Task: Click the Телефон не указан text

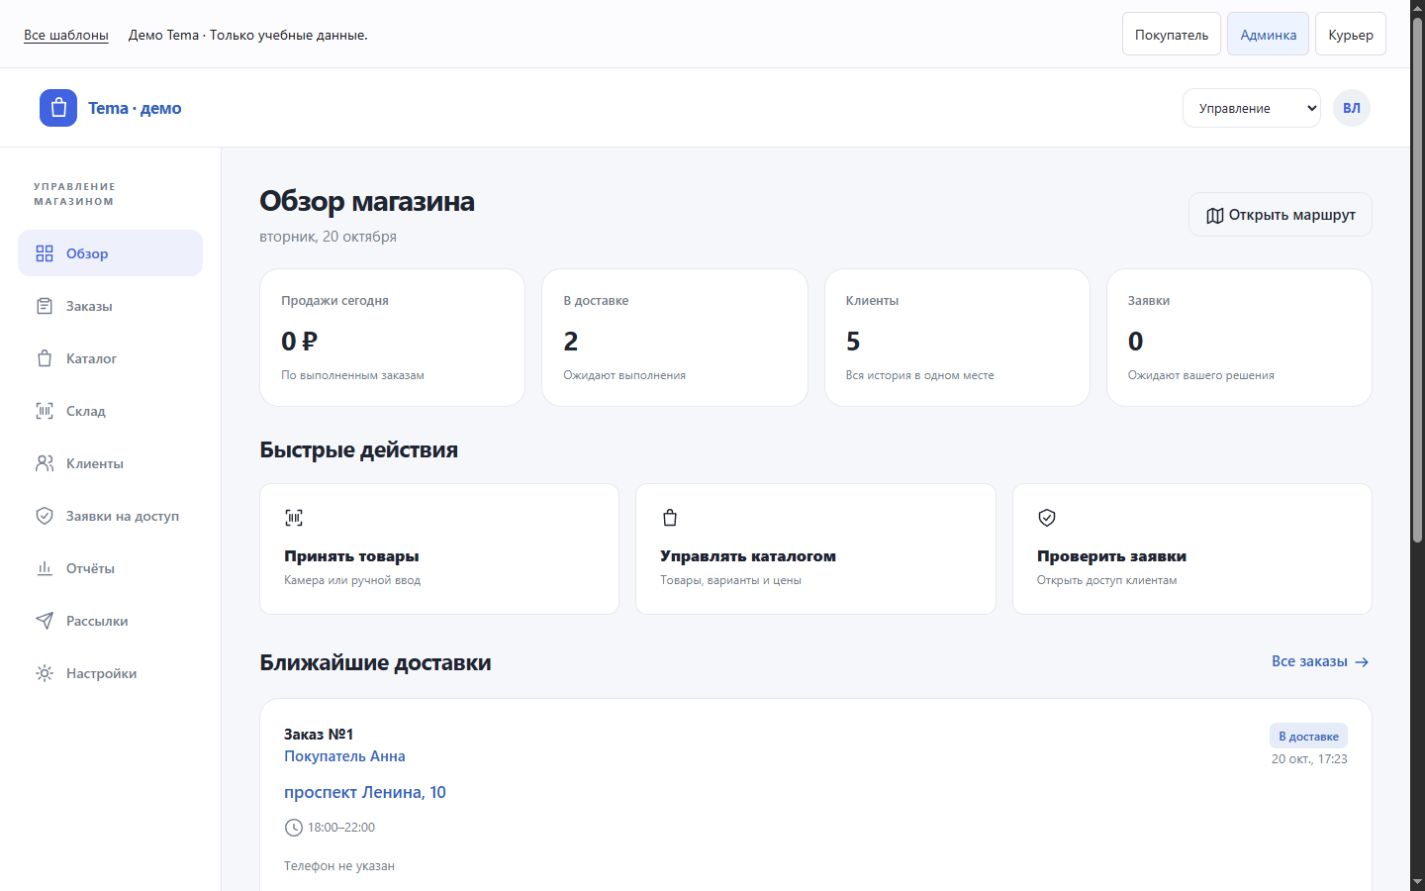Action: [339, 865]
